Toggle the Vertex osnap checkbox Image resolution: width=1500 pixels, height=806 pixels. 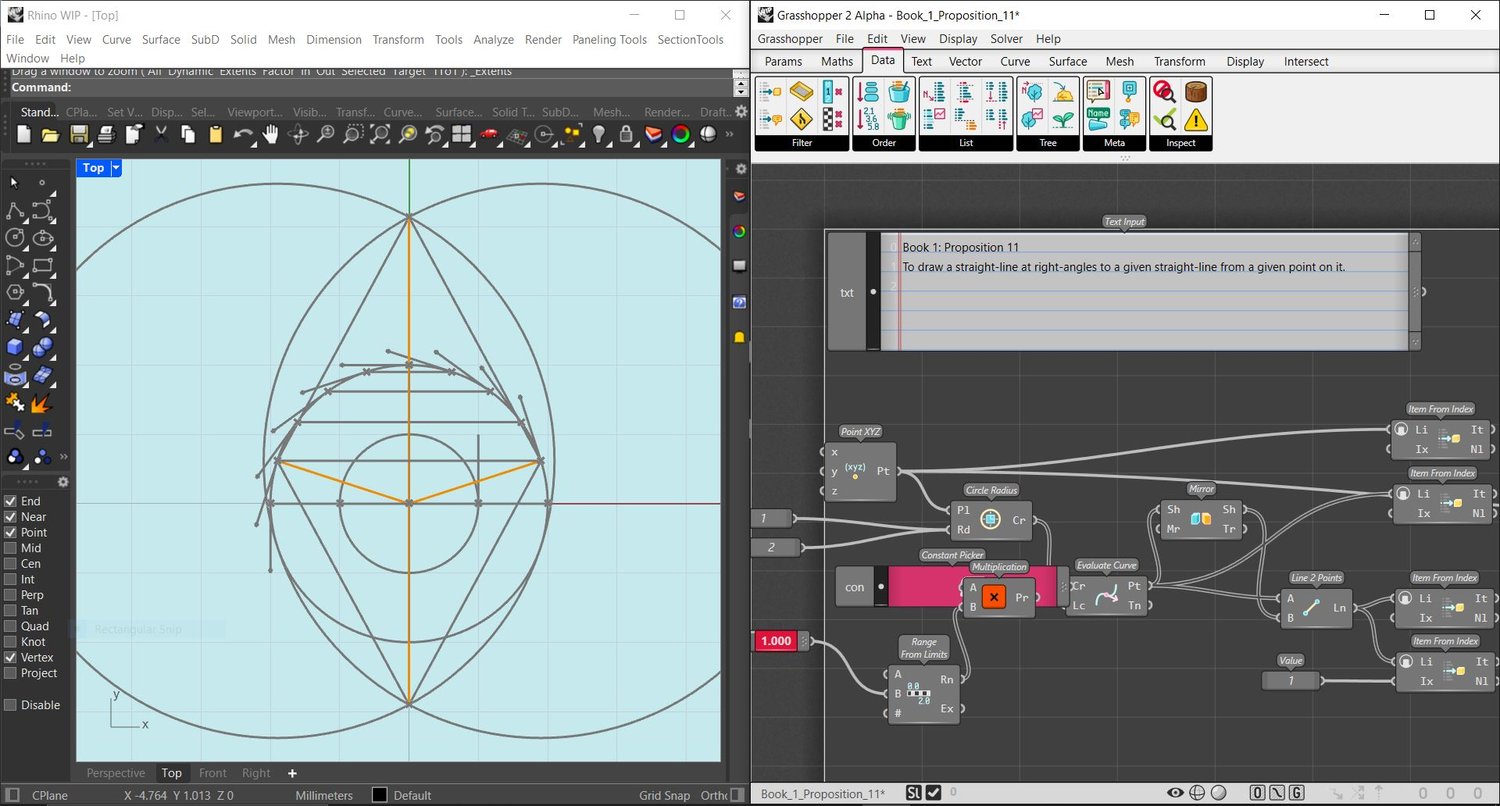pyautogui.click(x=10, y=658)
